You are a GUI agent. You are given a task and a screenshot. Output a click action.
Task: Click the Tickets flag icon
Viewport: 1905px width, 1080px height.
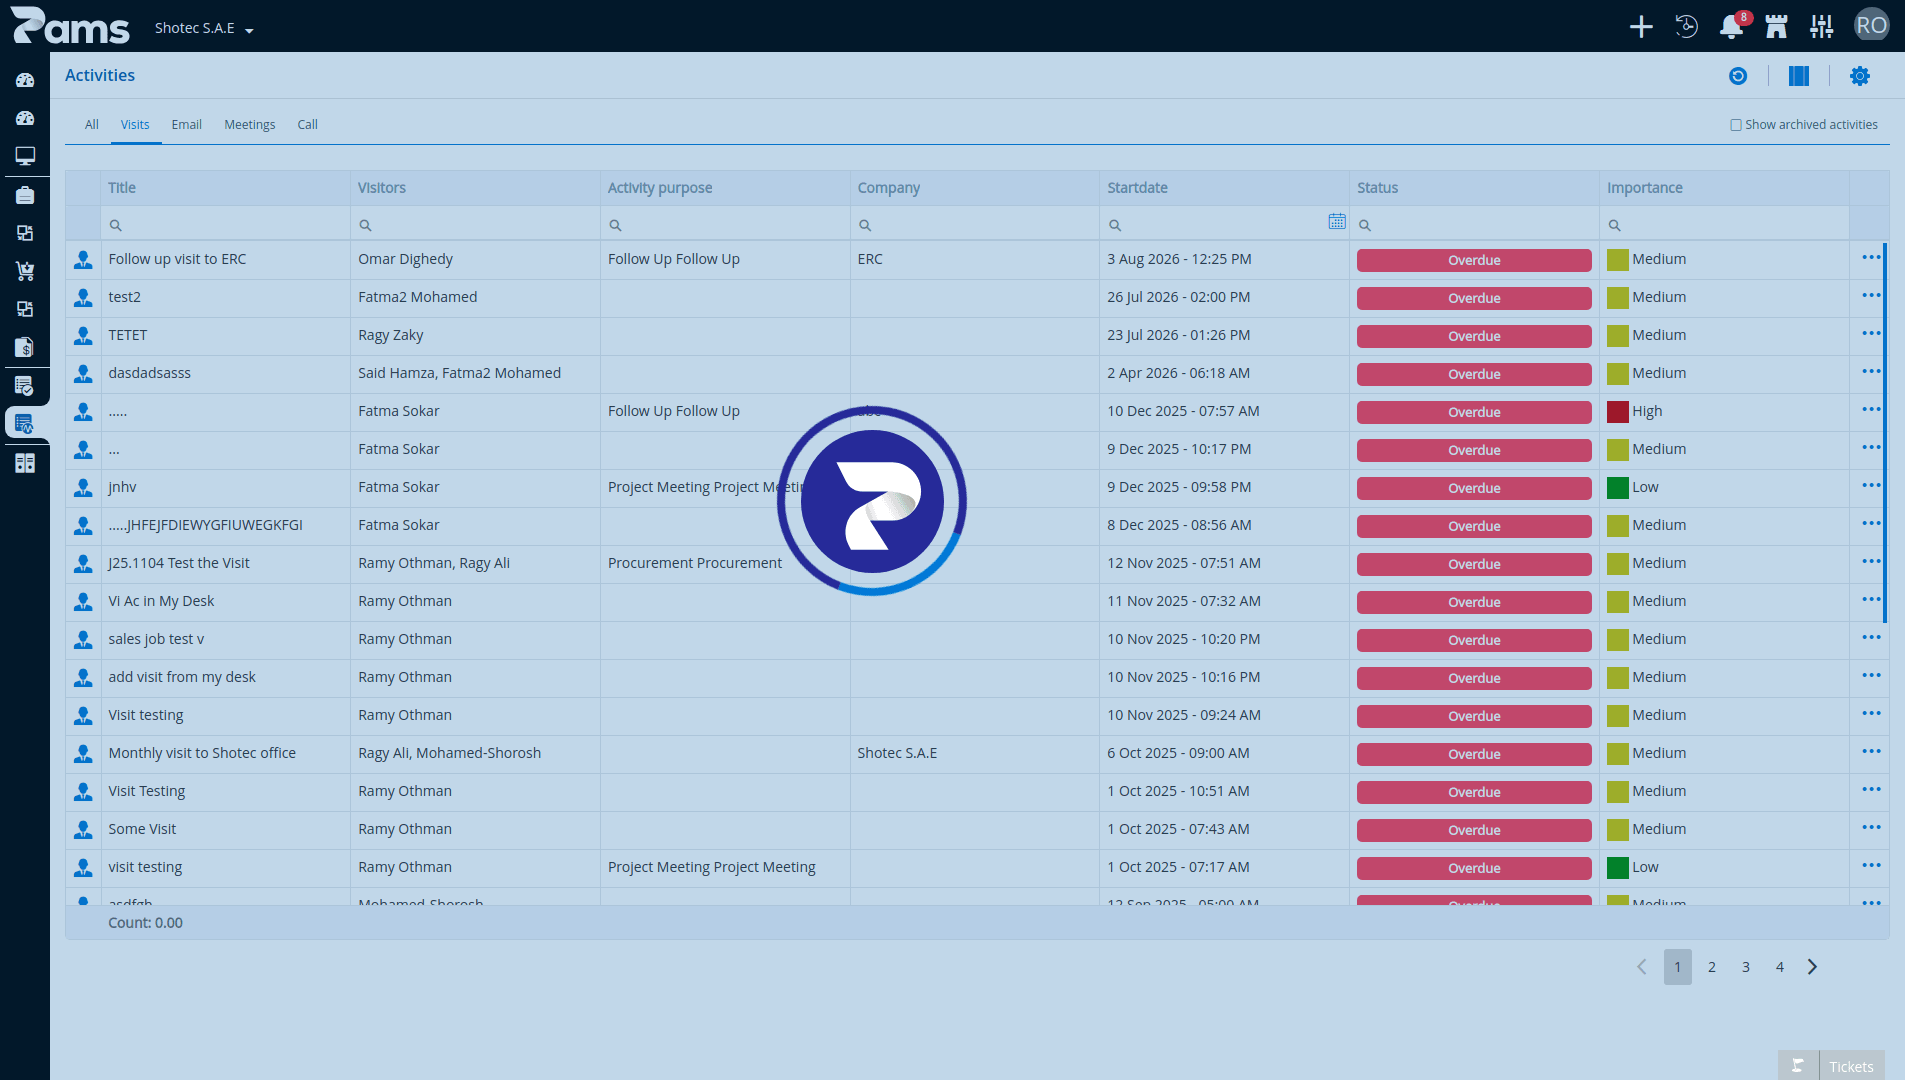1798,1066
